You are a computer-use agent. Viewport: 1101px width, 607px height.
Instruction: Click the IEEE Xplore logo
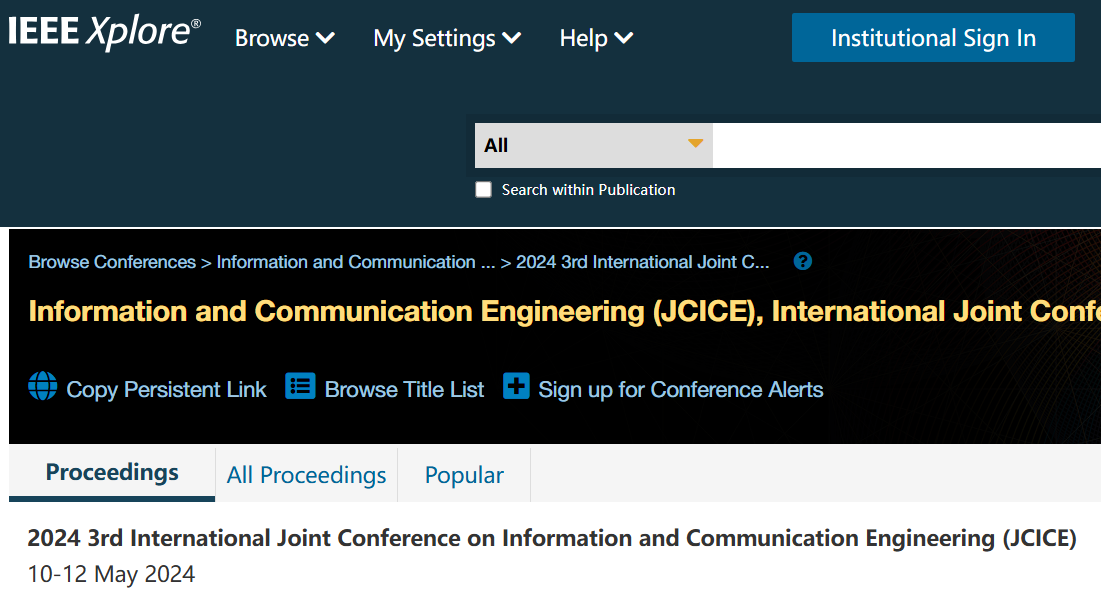click(104, 32)
